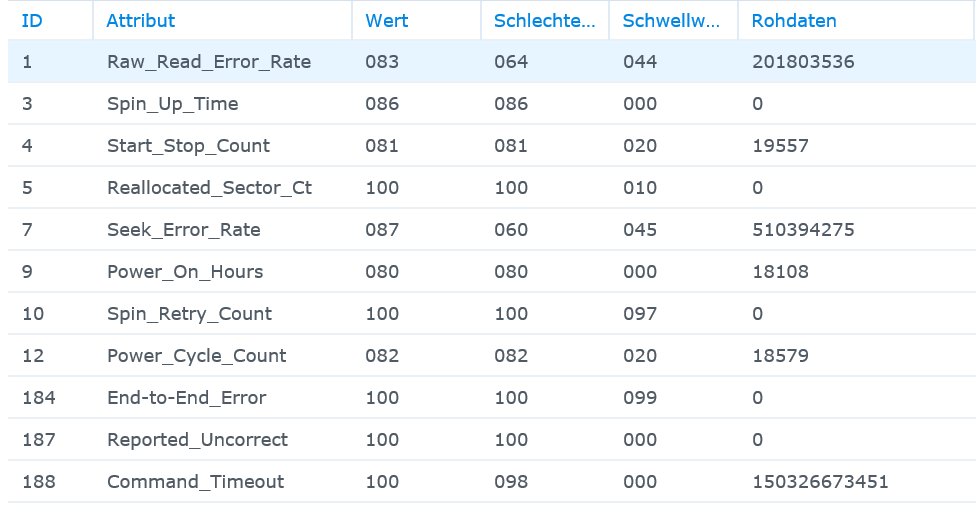Select the Power_On_Hours row
Image resolution: width=976 pixels, height=505 pixels.
point(492,271)
